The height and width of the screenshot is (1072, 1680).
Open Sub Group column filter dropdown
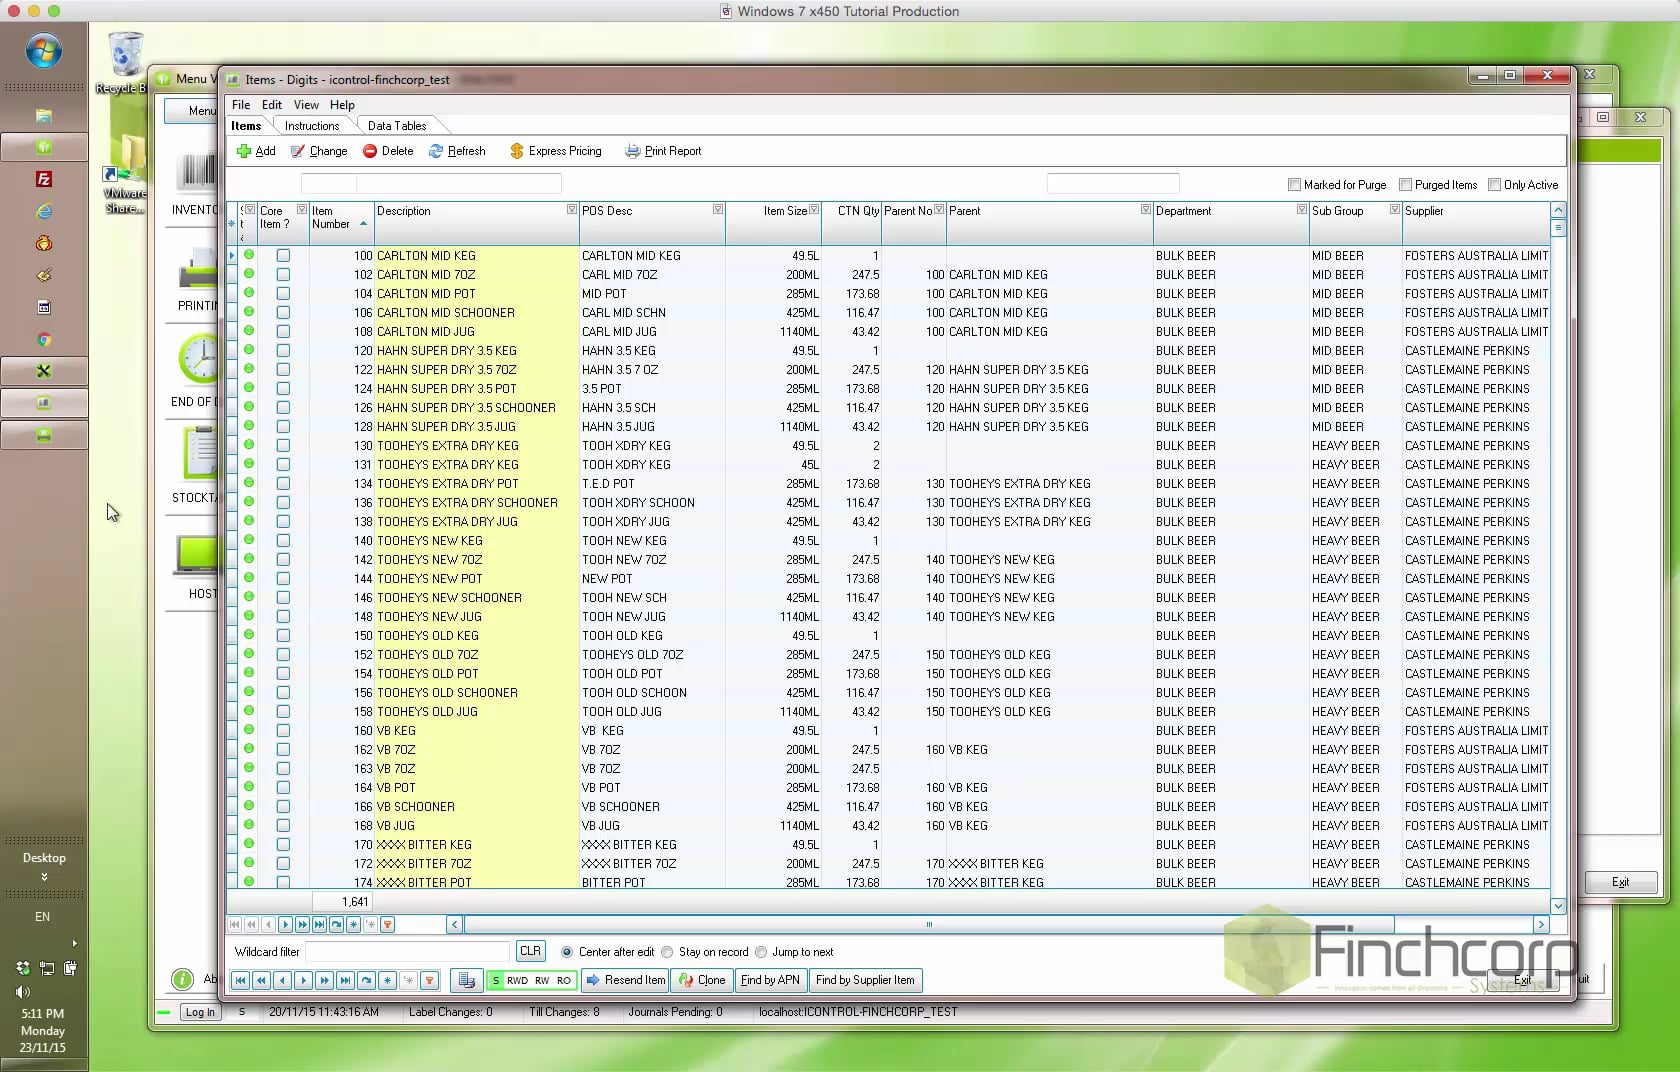[x=1395, y=209]
